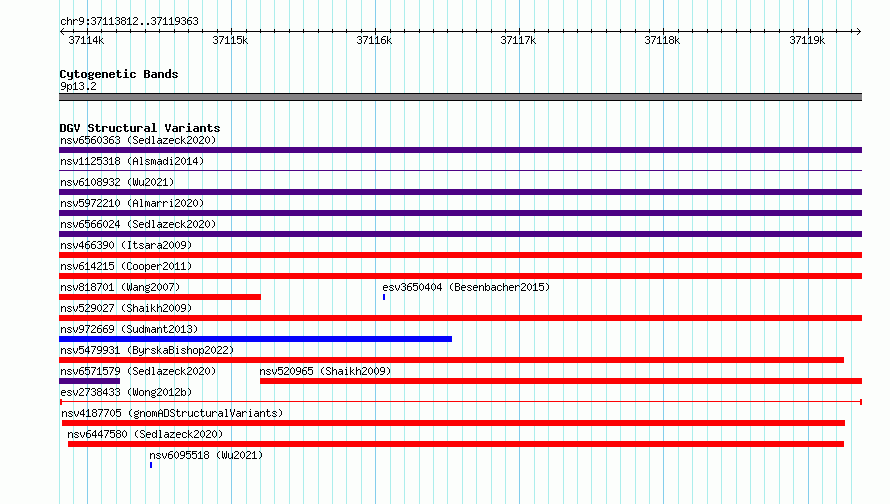The width and height of the screenshot is (890, 504).
Task: Click the thin nsv1125318 variant line
Action: tap(460, 170)
